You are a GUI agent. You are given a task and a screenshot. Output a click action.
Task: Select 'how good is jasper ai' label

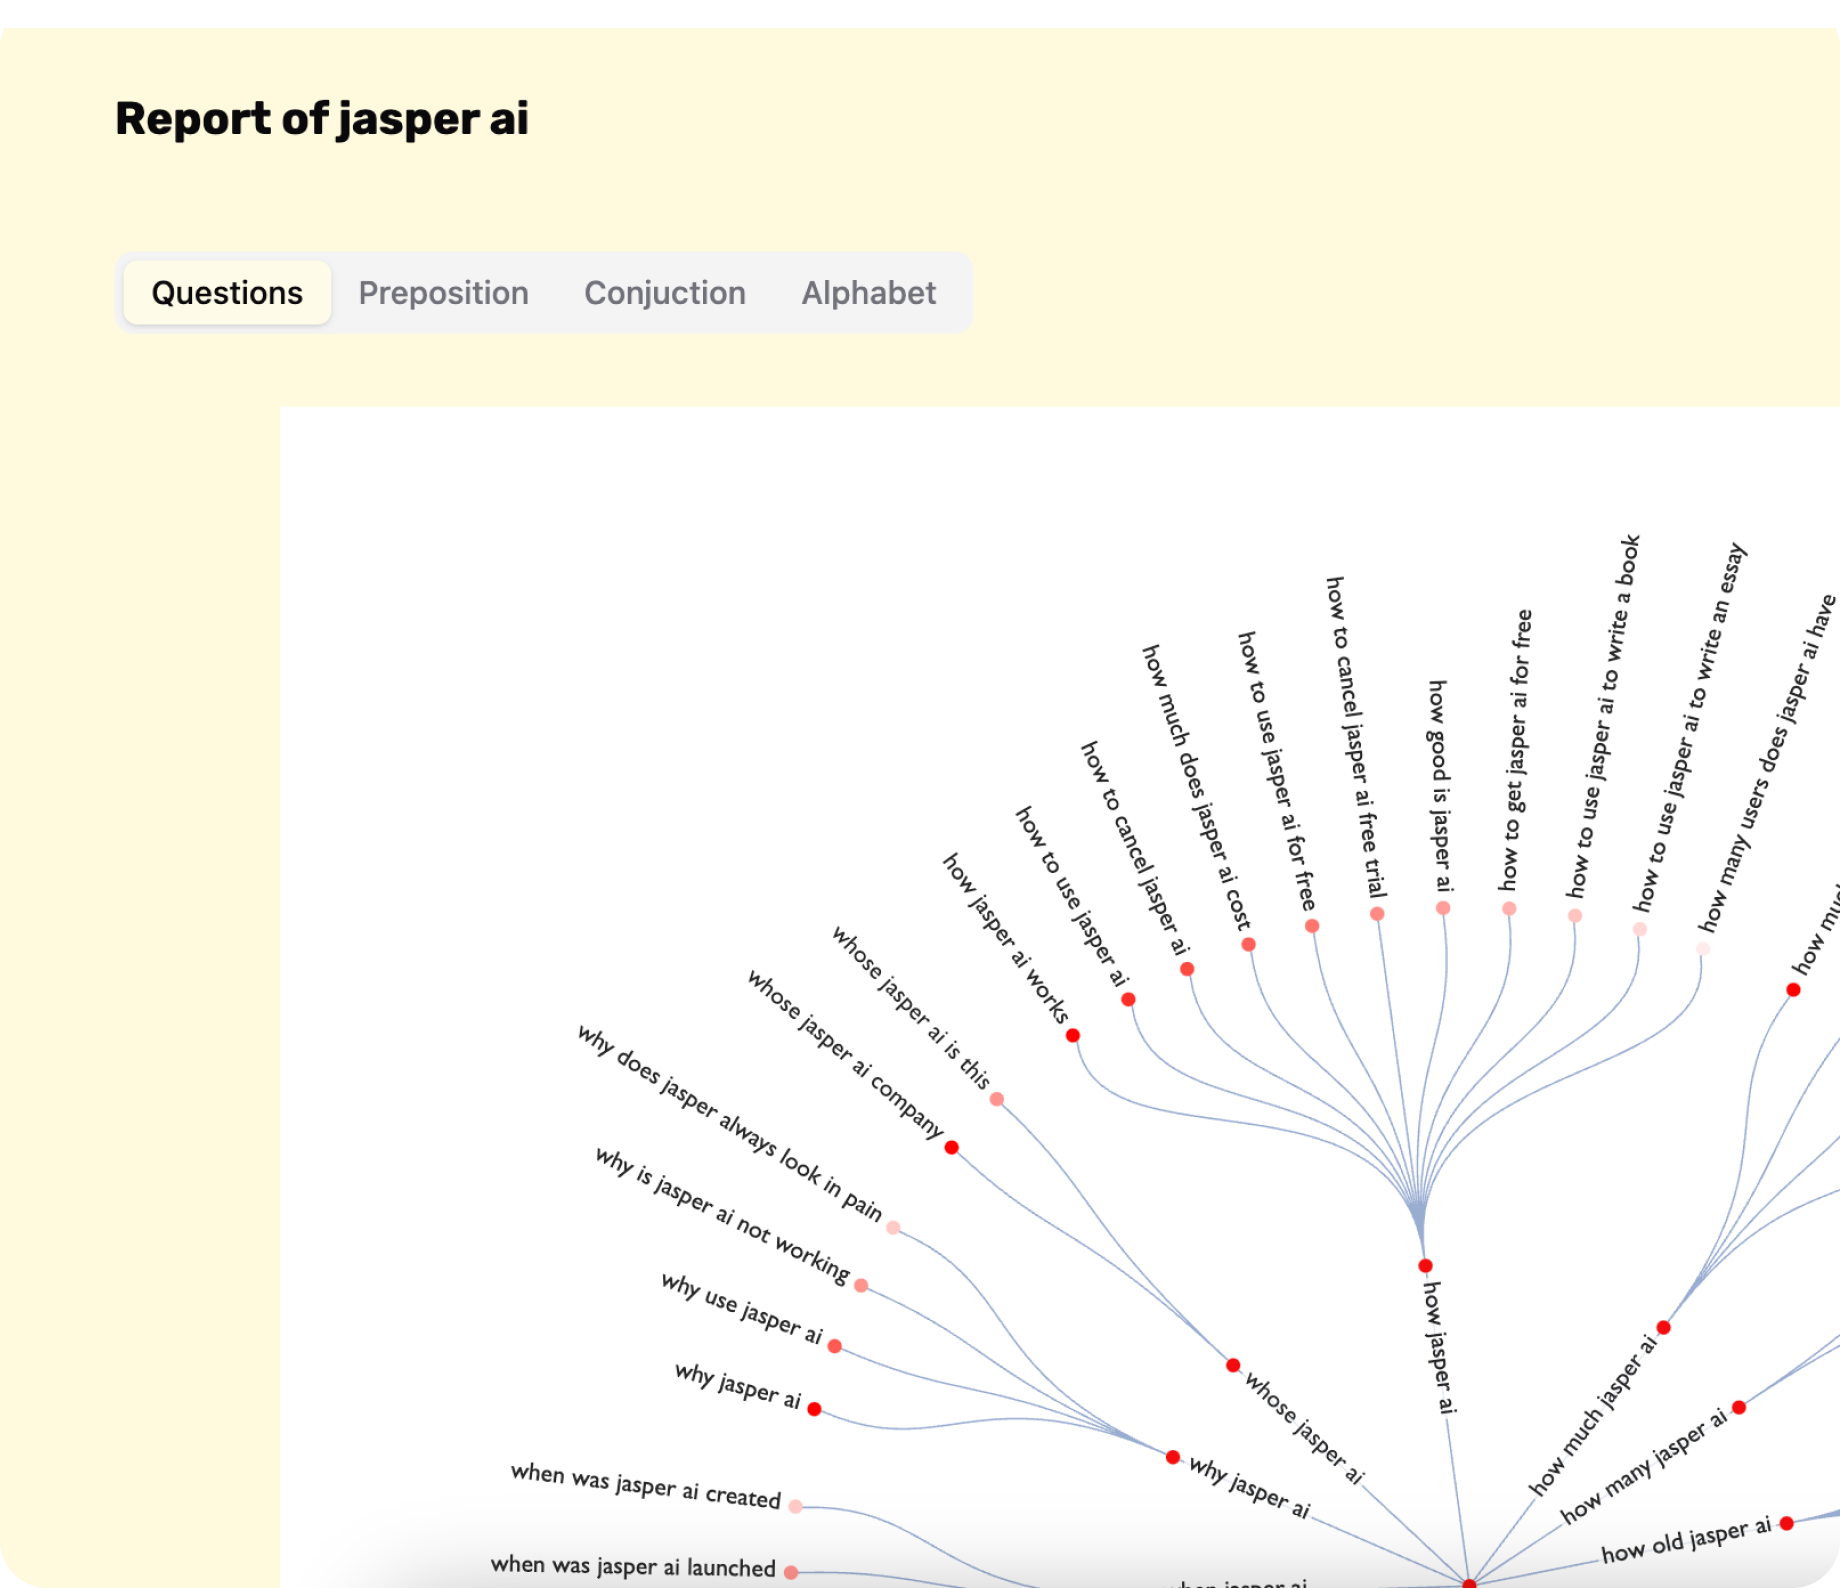pos(1439,786)
